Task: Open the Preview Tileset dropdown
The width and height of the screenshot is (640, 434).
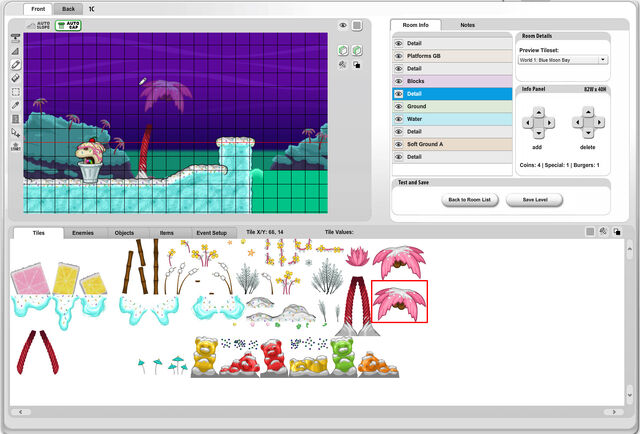Action: [563, 60]
